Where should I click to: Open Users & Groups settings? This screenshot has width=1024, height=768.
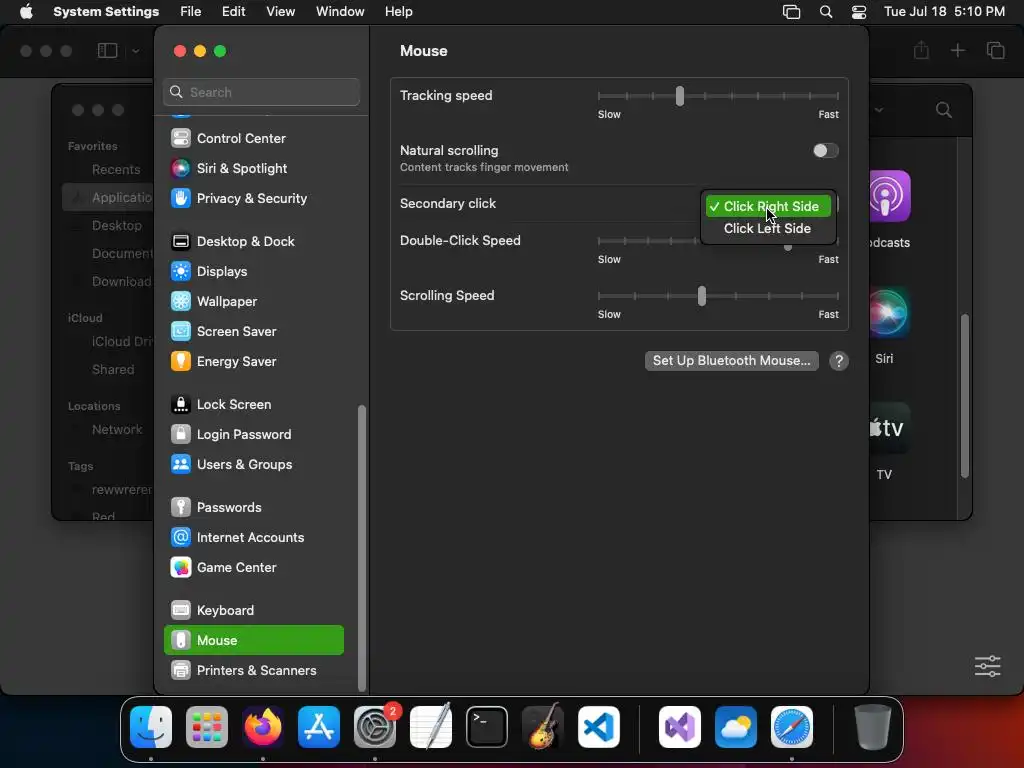(253, 464)
